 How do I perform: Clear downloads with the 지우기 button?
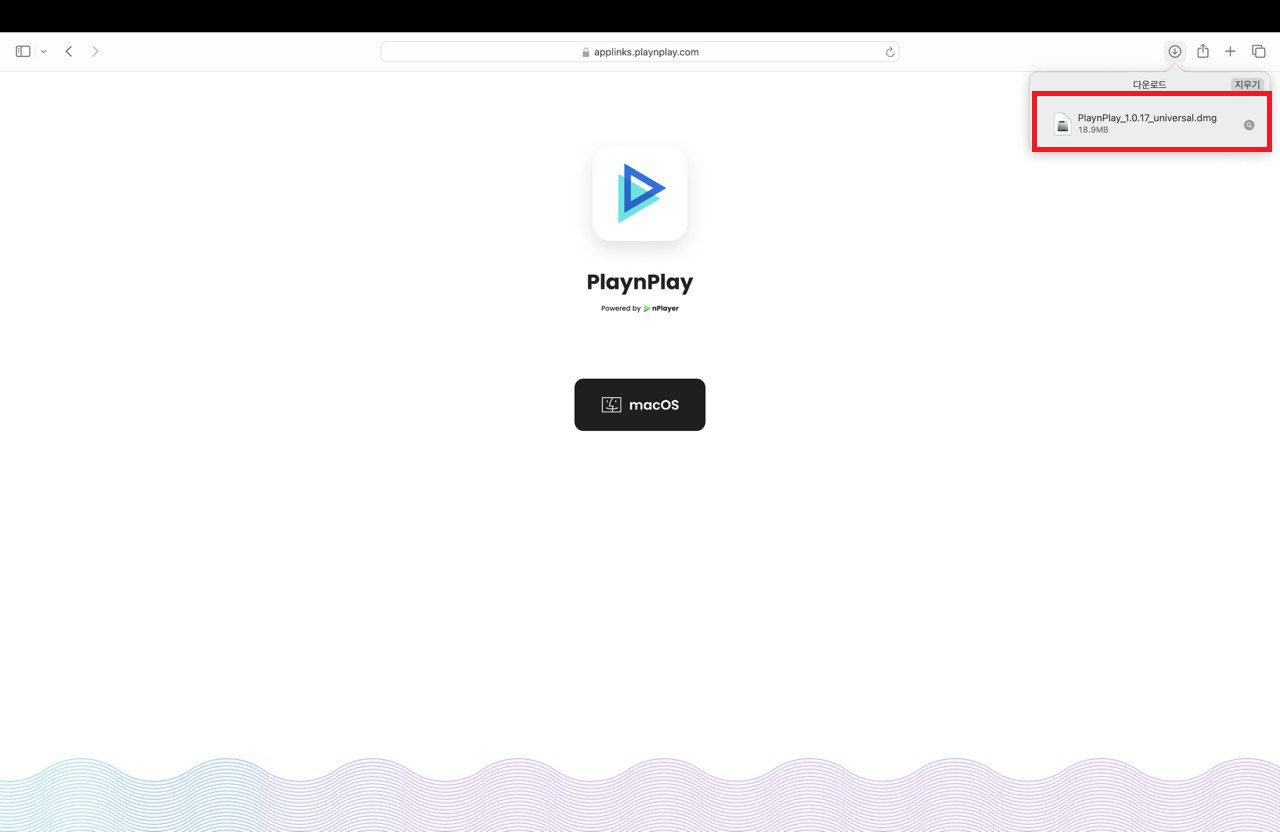[1247, 85]
